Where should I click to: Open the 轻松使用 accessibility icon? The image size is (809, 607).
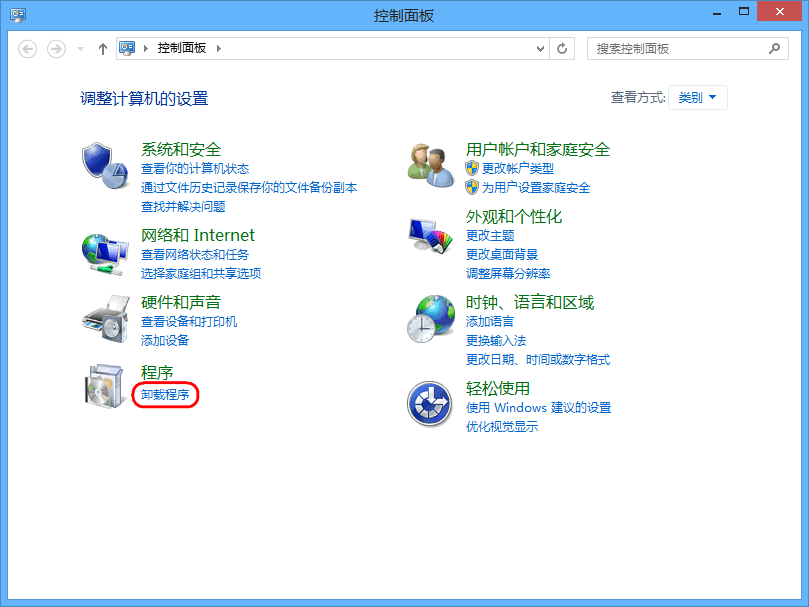coord(430,404)
